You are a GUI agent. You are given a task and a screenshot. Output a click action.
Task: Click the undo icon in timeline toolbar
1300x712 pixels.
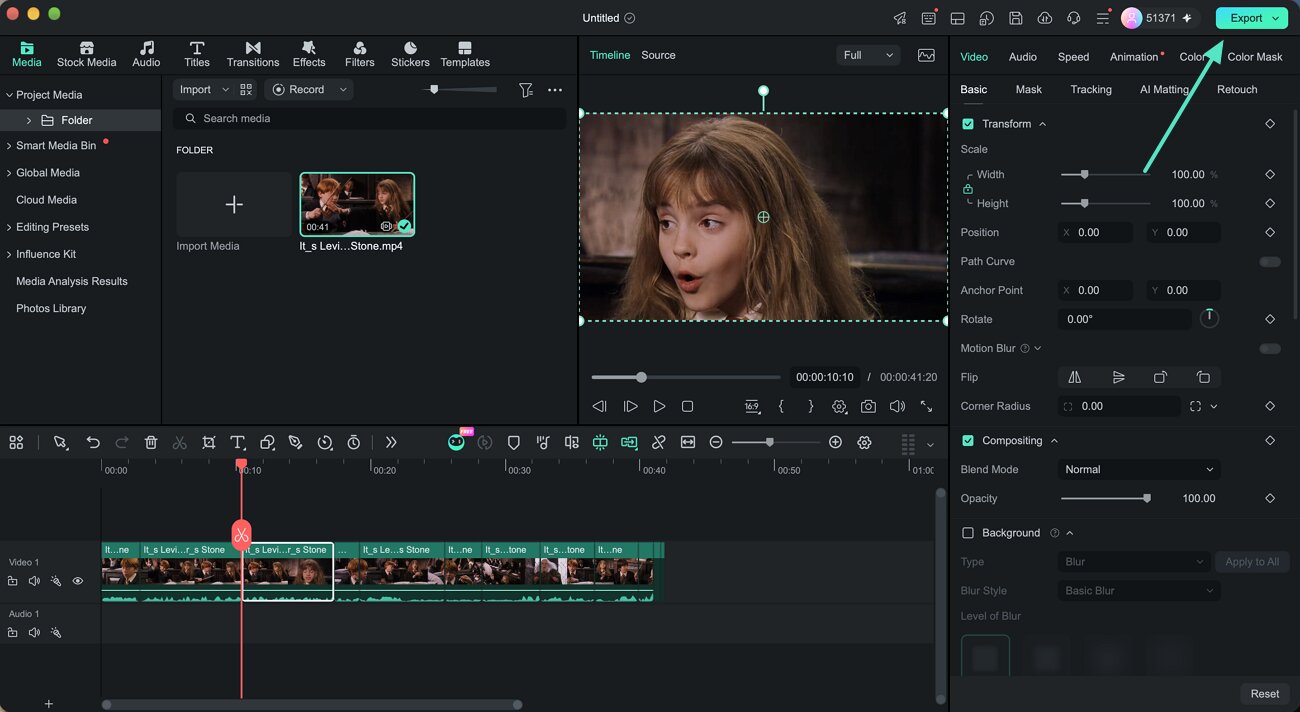pyautogui.click(x=93, y=442)
